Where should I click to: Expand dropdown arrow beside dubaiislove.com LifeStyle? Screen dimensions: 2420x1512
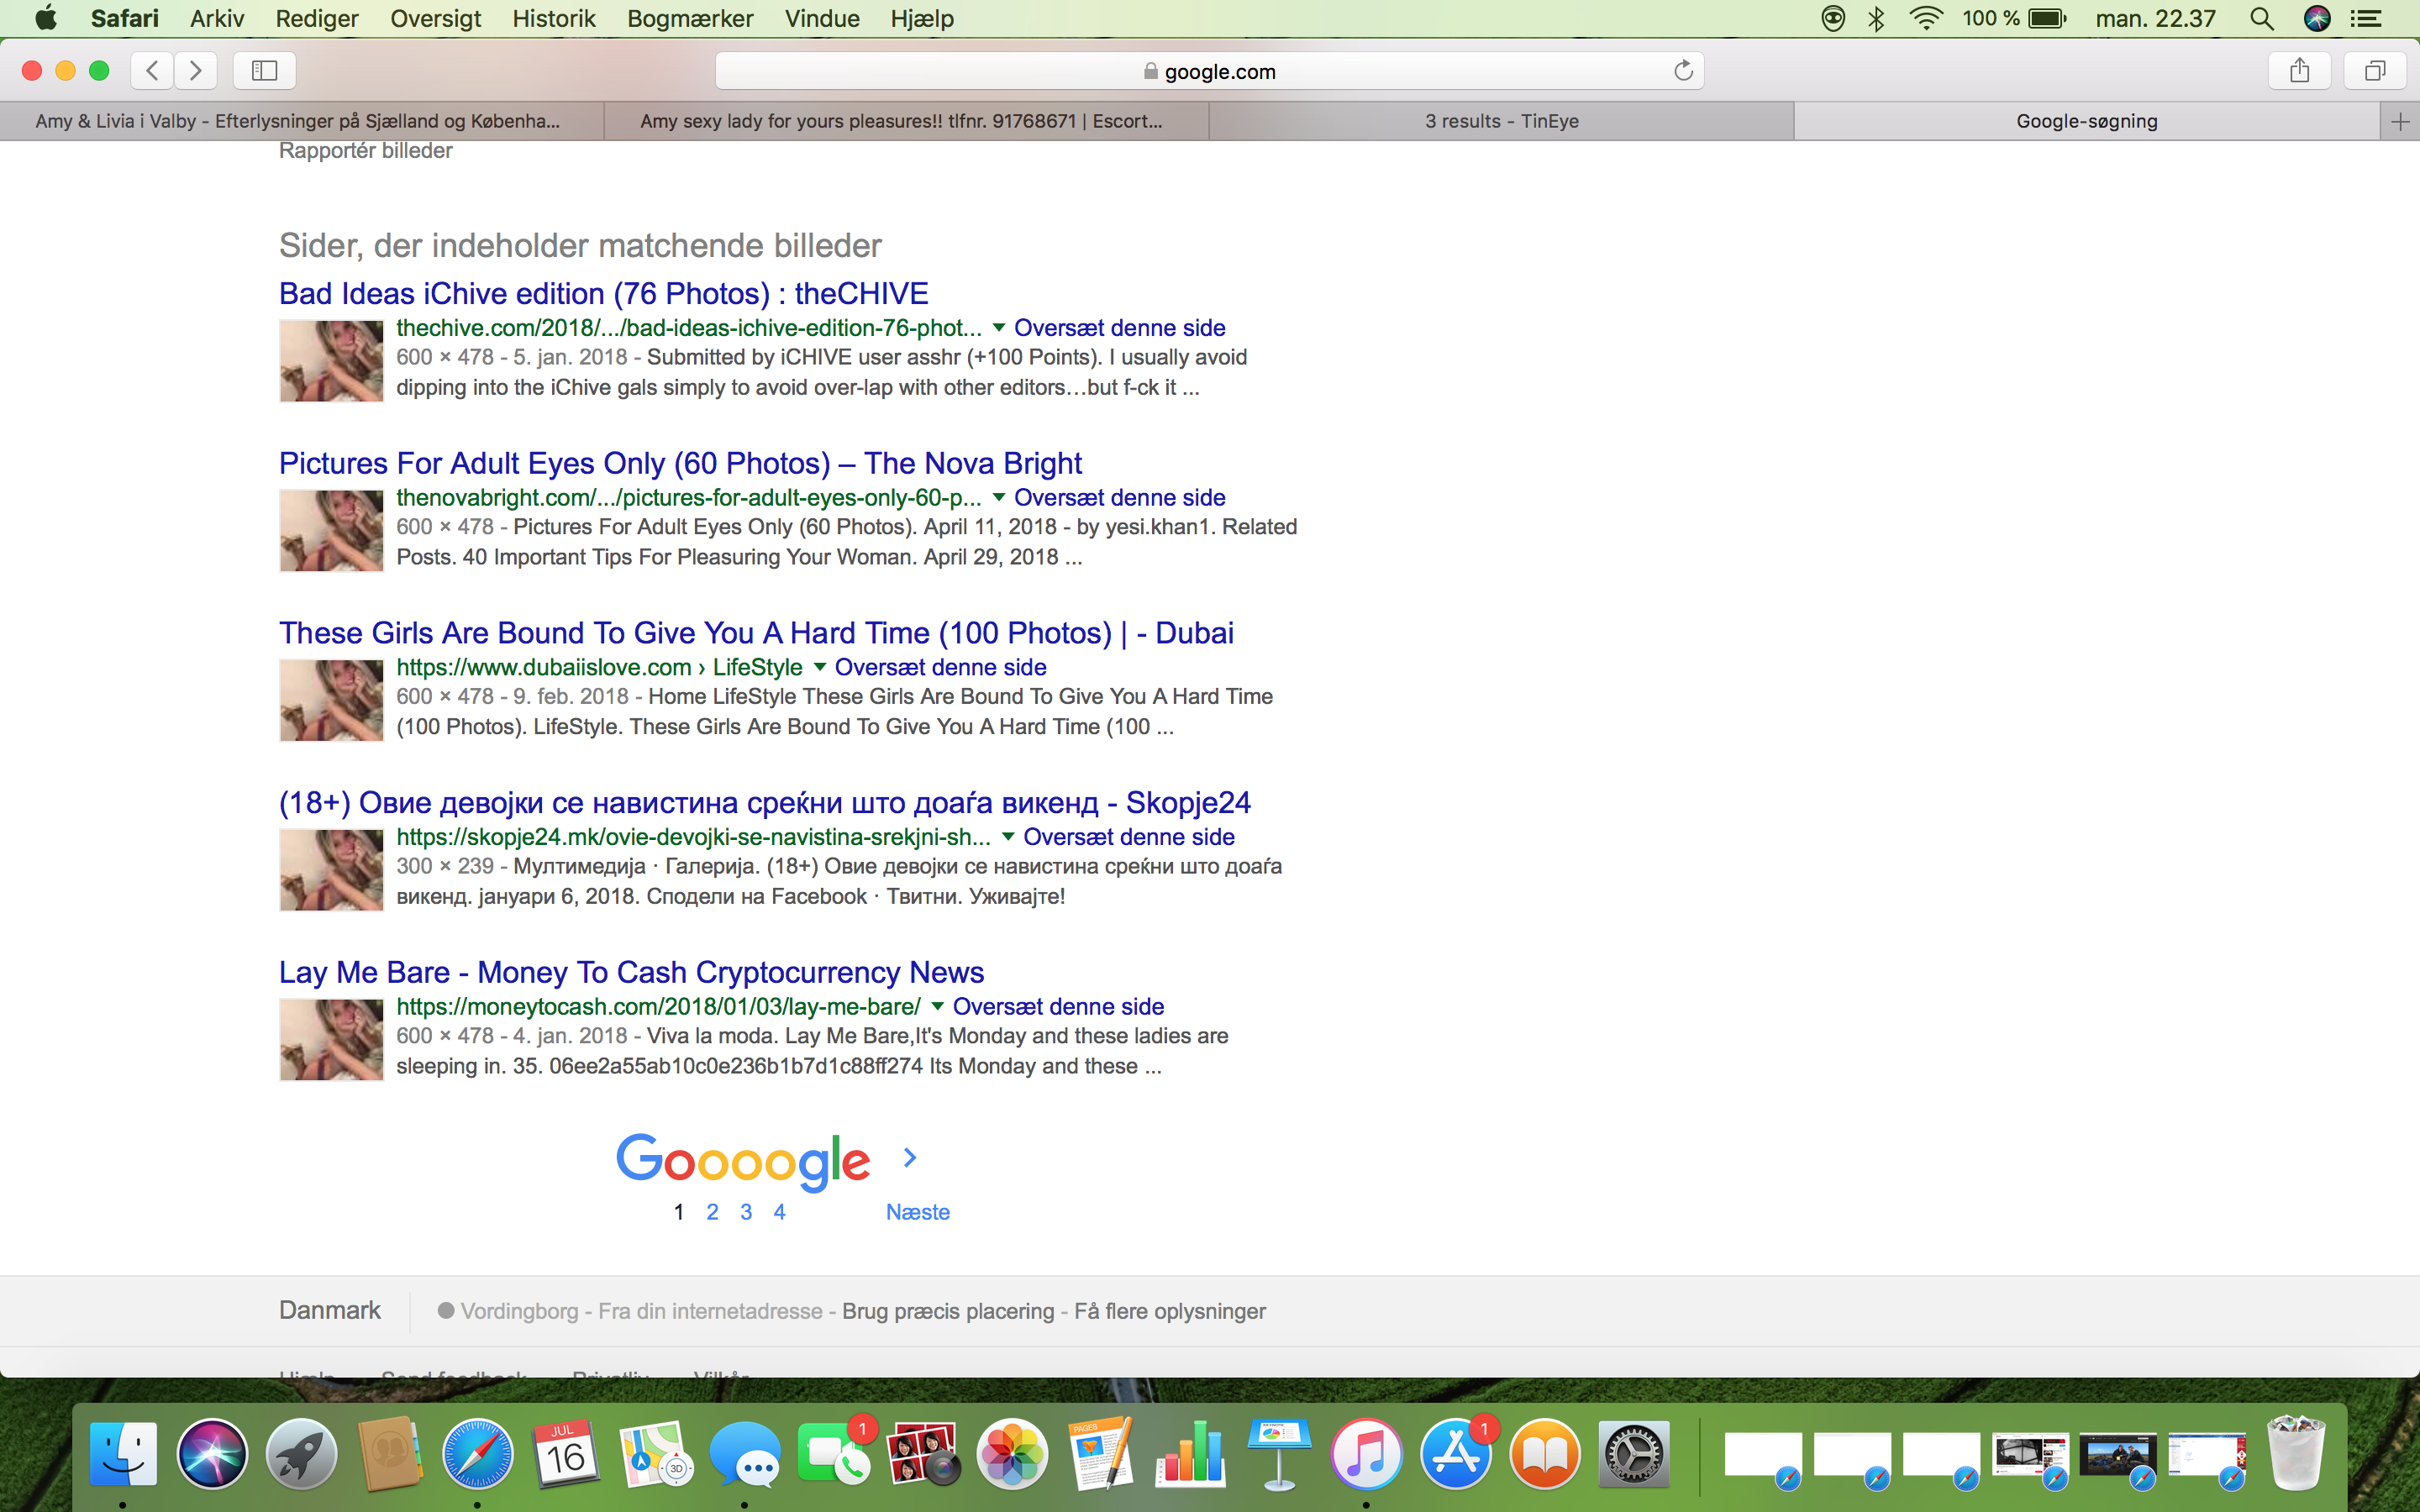pyautogui.click(x=819, y=667)
